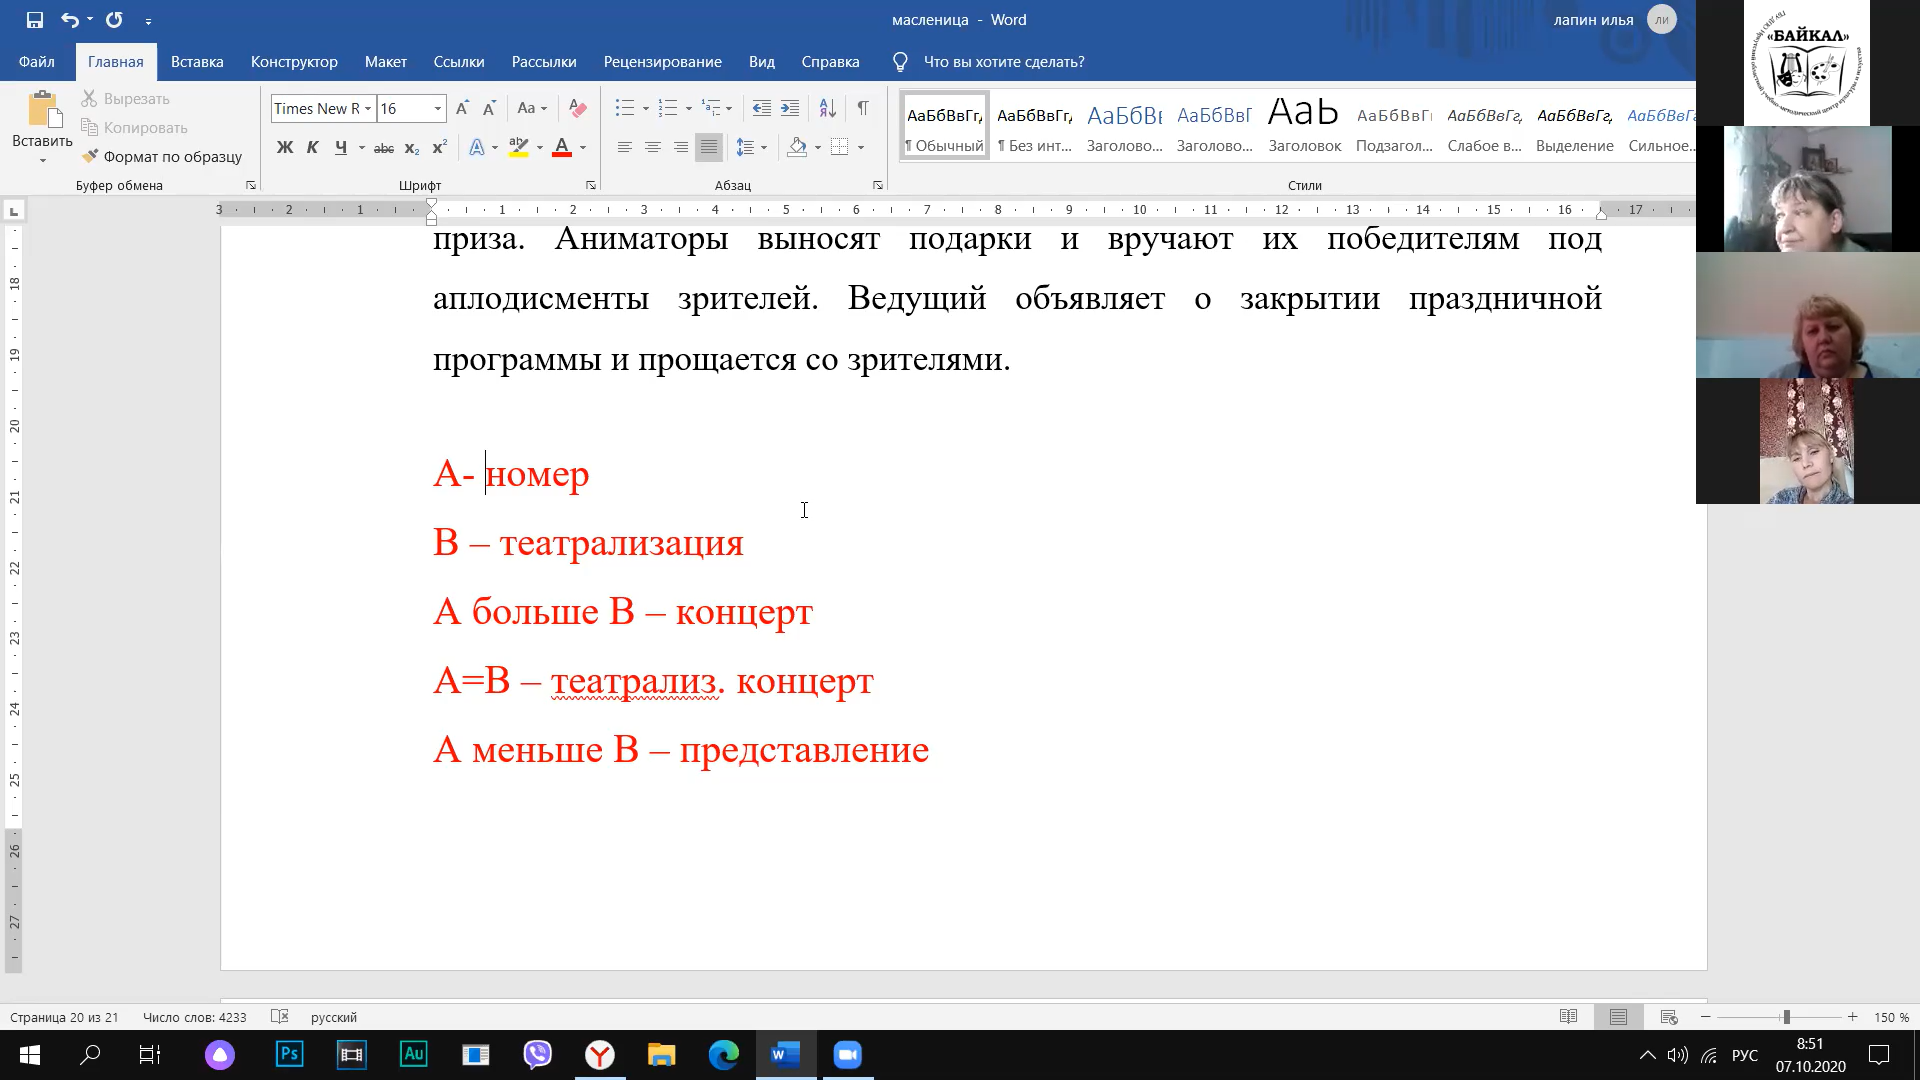Image resolution: width=1920 pixels, height=1080 pixels.
Task: Save the document using the floppy icon
Action: pyautogui.click(x=35, y=20)
